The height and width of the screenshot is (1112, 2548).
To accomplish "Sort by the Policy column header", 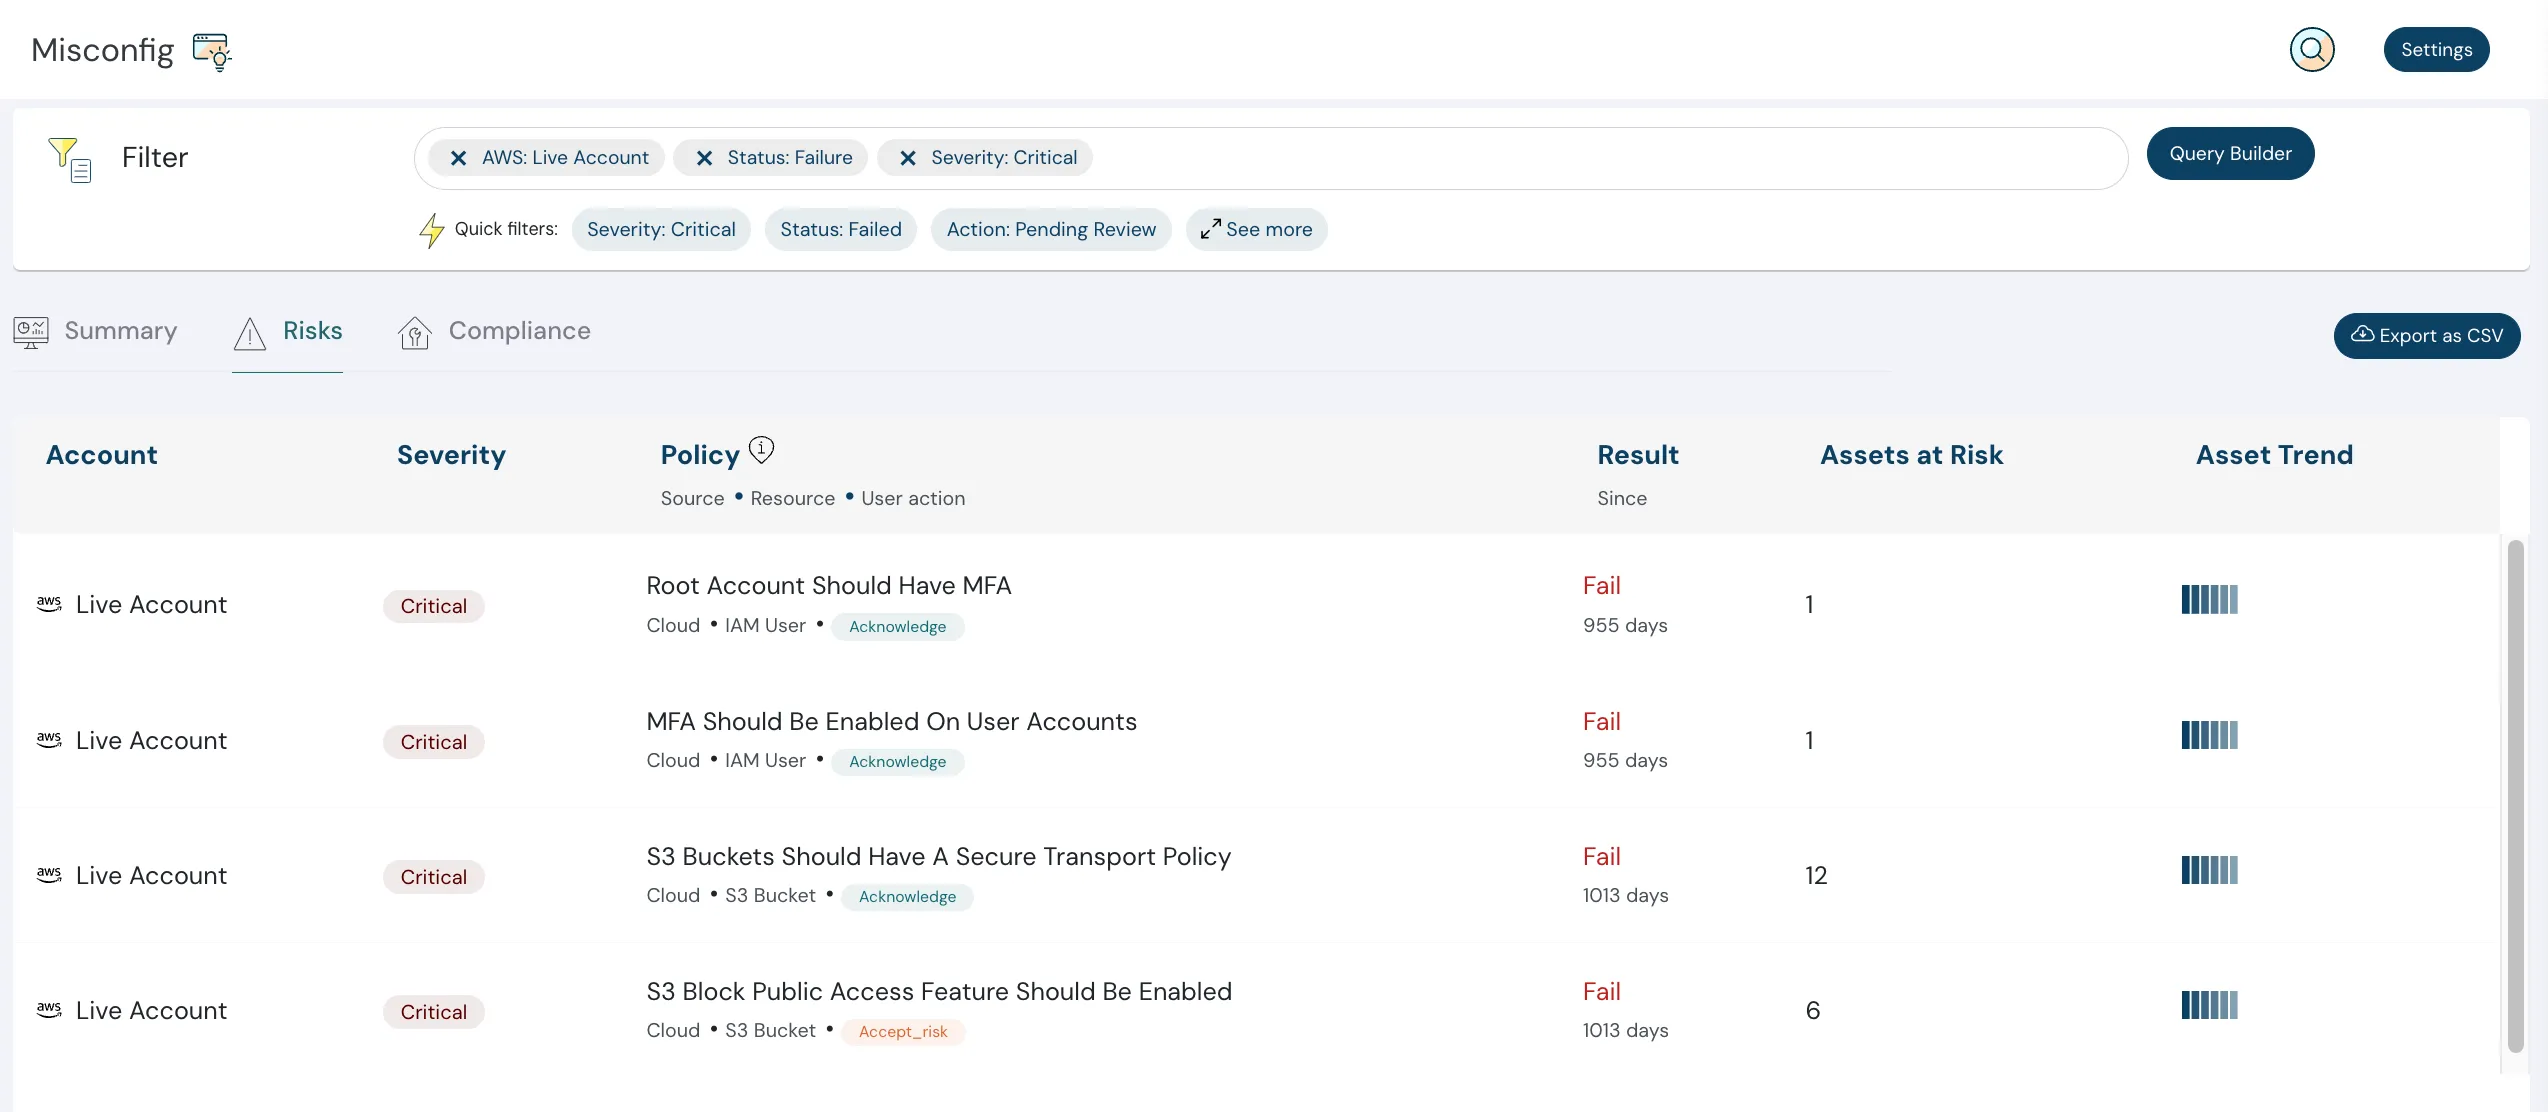I will pyautogui.click(x=700, y=455).
